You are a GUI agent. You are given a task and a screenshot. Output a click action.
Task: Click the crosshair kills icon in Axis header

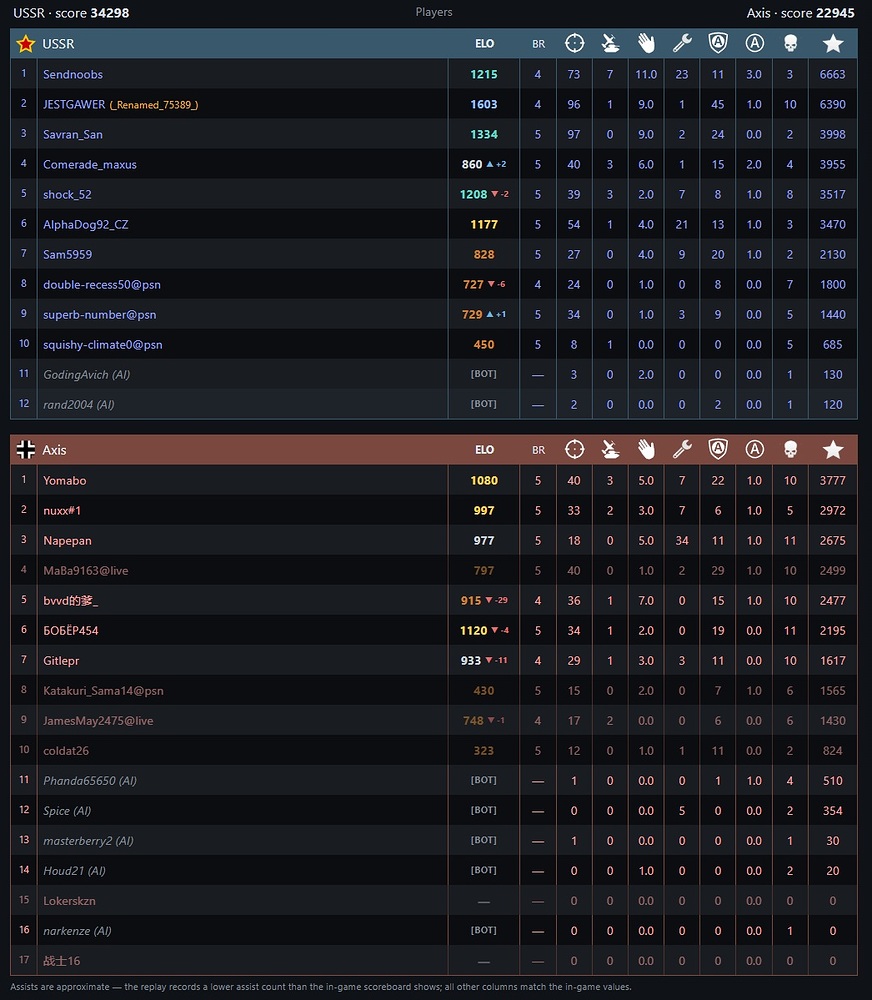click(574, 450)
